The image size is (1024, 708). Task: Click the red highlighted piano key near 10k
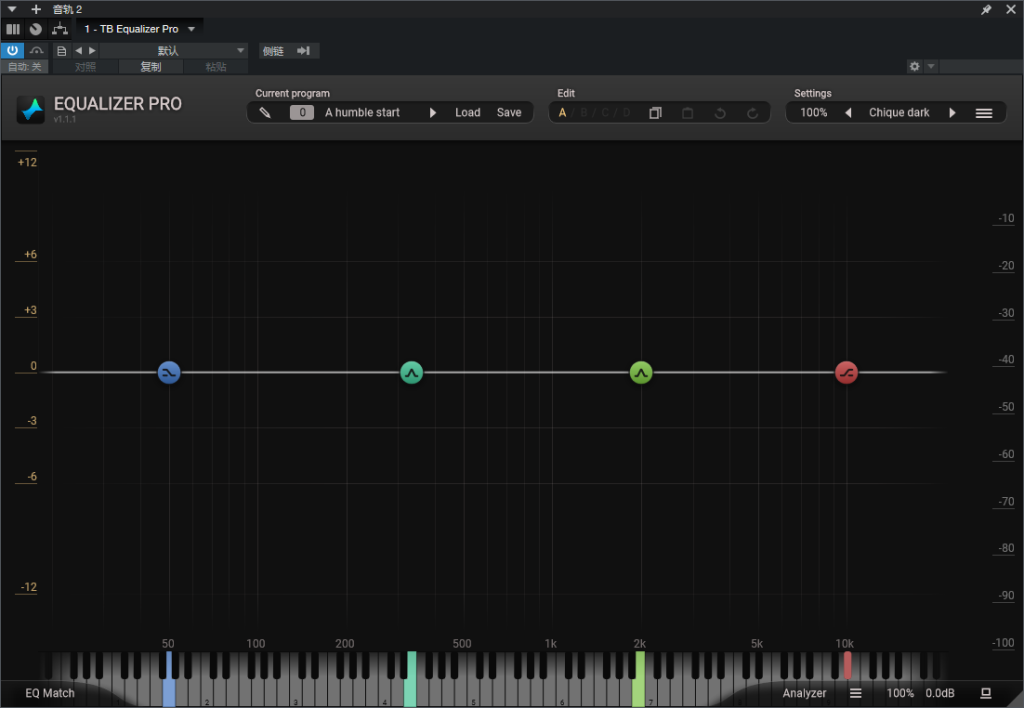(x=847, y=665)
